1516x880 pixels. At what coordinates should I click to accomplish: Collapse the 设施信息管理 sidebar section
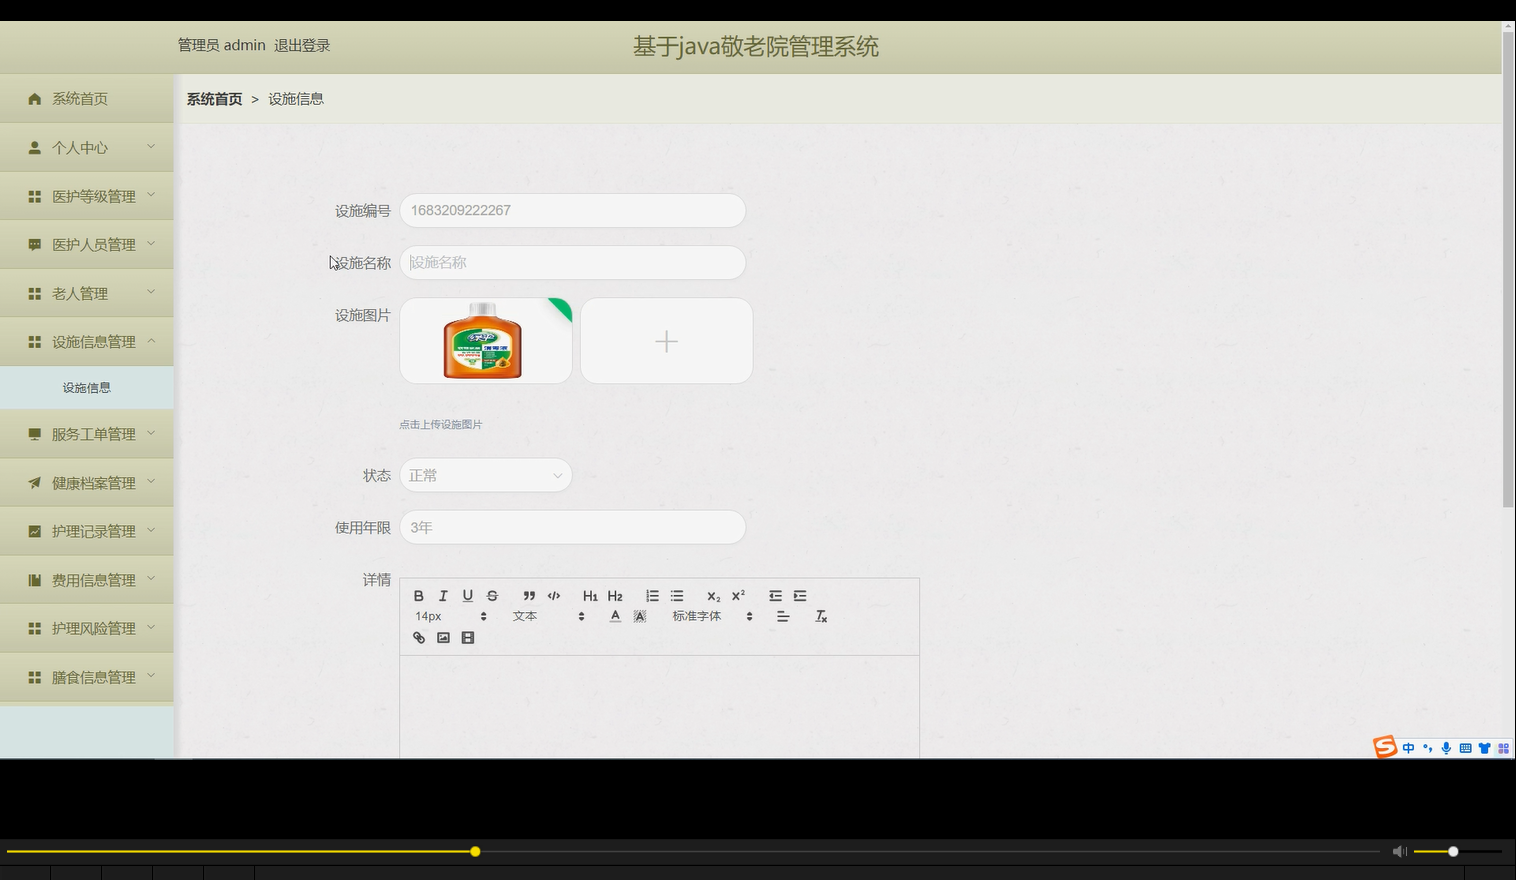pos(87,340)
